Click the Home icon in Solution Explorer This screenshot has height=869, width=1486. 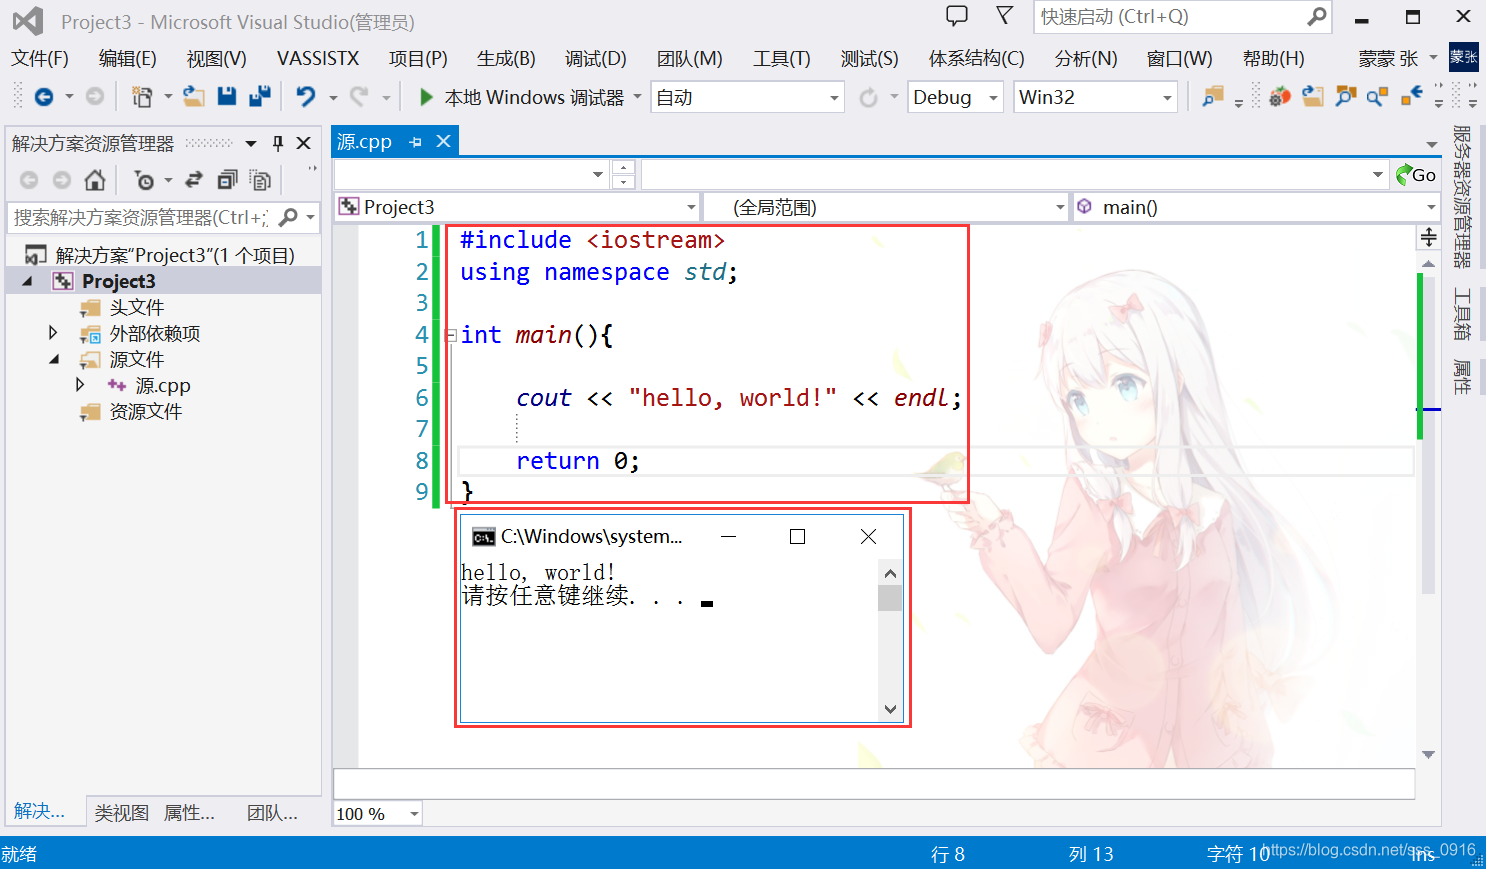tap(95, 180)
